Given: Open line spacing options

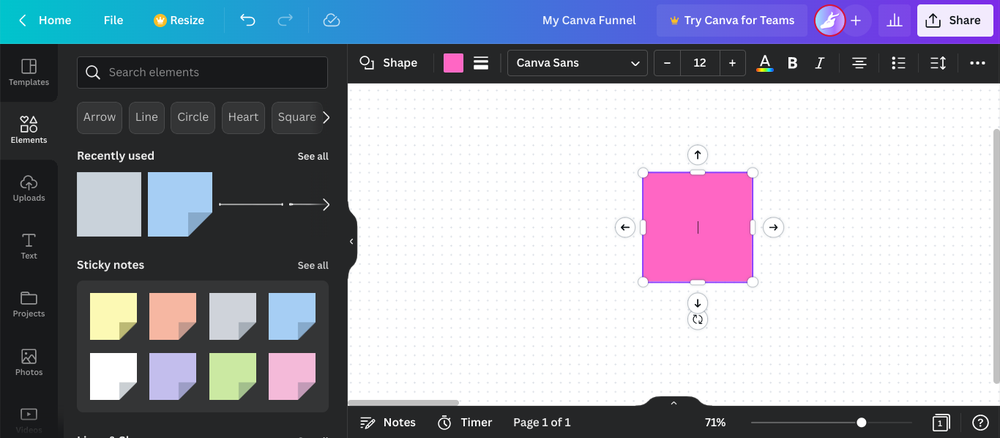Looking at the screenshot, I should pyautogui.click(x=938, y=63).
